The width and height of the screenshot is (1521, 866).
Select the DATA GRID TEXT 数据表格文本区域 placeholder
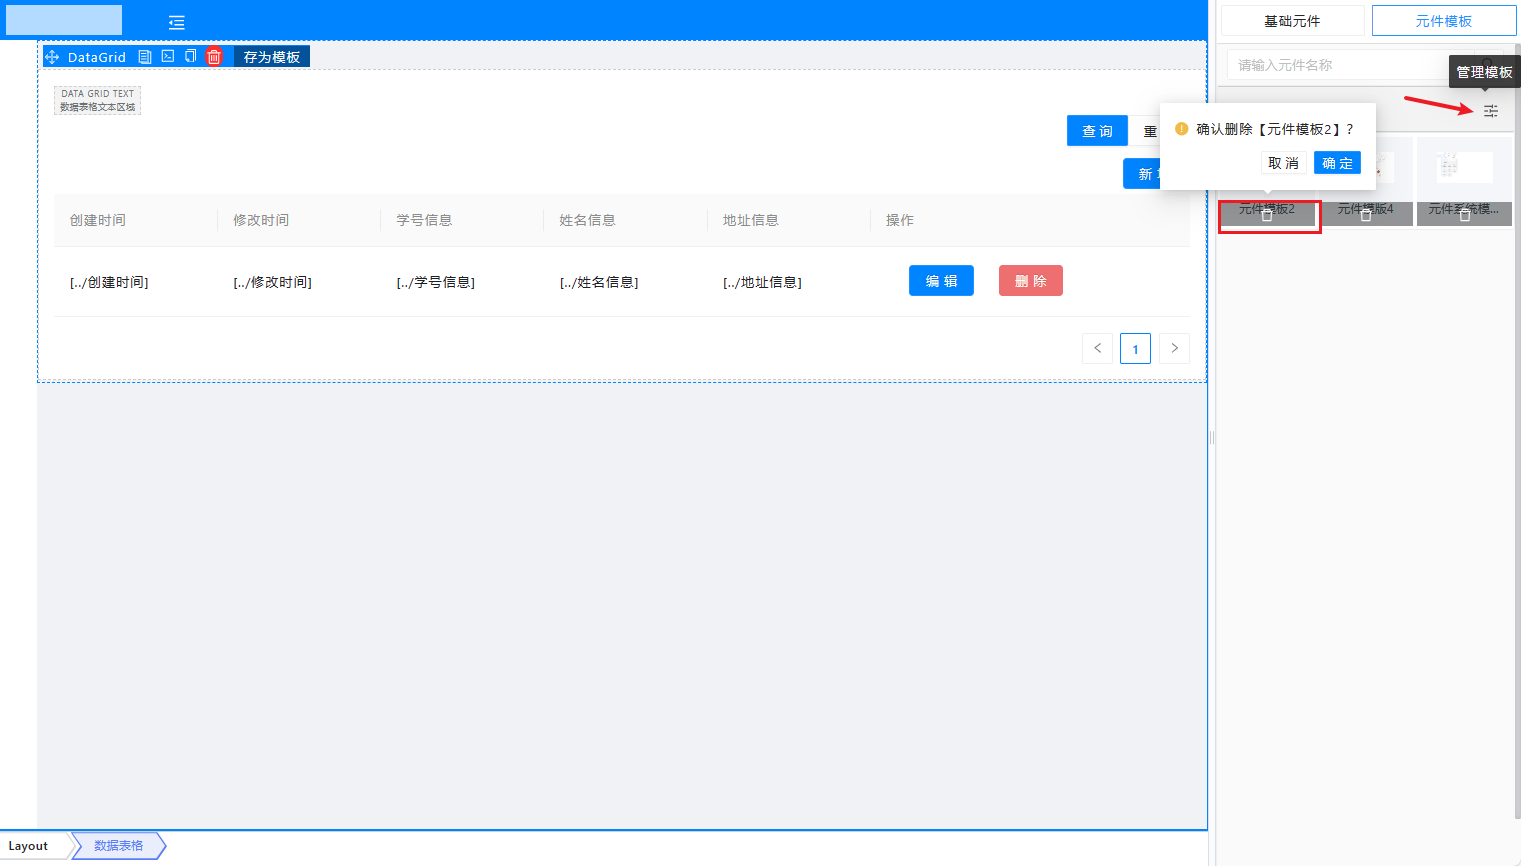[x=97, y=100]
